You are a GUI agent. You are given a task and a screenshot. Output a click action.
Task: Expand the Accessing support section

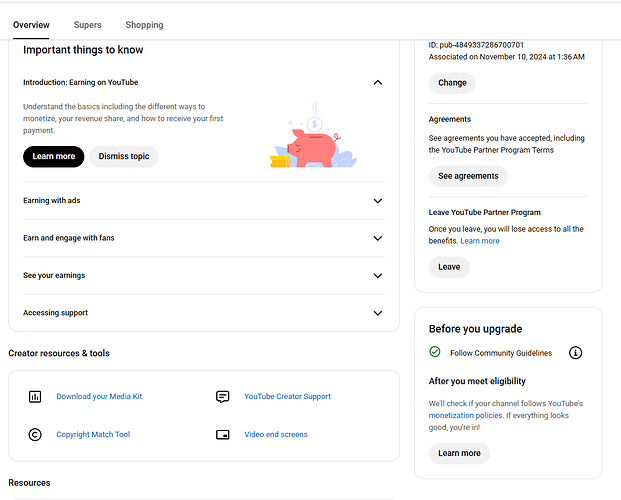378,313
